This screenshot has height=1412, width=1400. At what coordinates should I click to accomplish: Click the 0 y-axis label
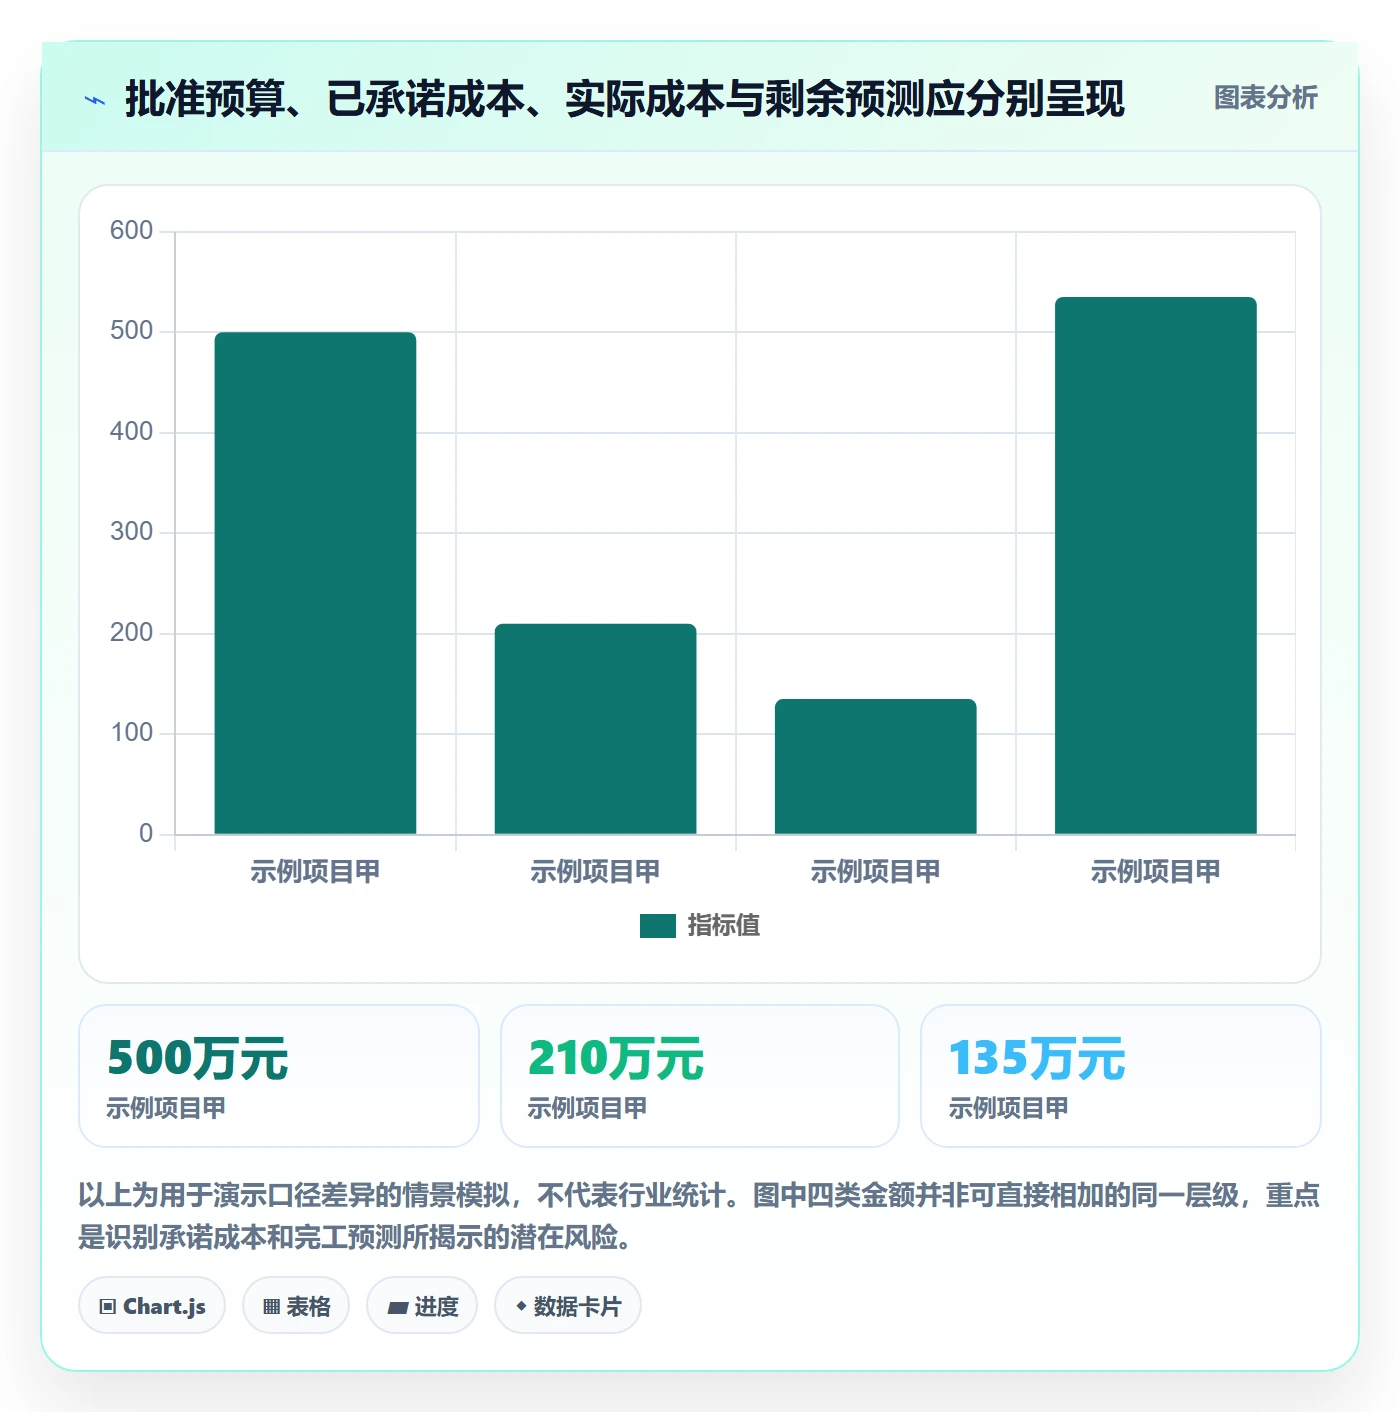pyautogui.click(x=146, y=834)
